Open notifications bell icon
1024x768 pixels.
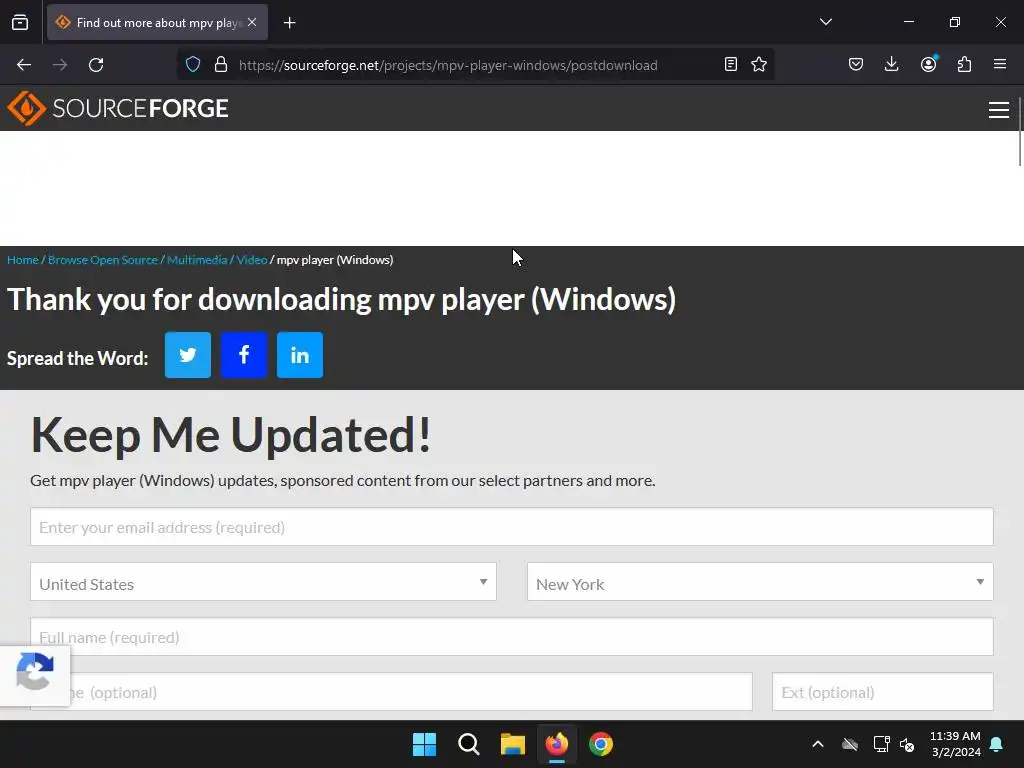tap(997, 744)
